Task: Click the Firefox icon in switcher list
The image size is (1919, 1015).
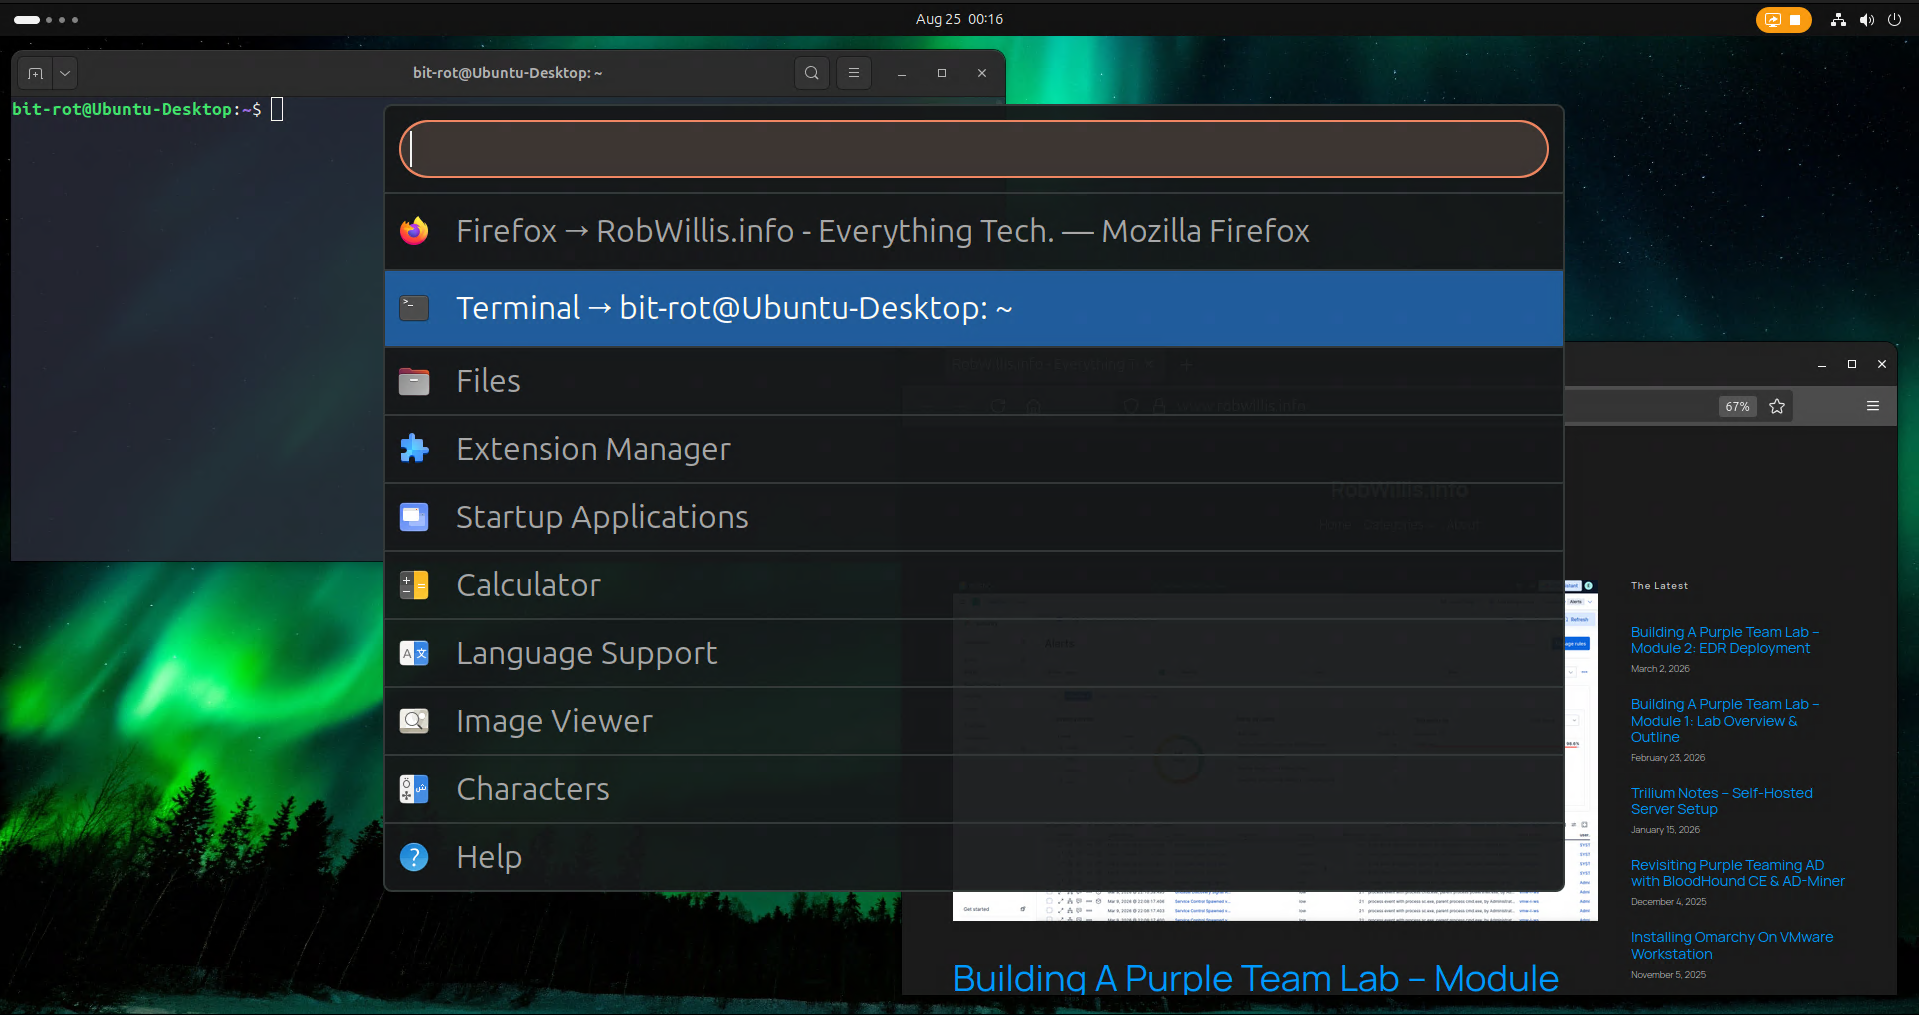Action: point(414,231)
